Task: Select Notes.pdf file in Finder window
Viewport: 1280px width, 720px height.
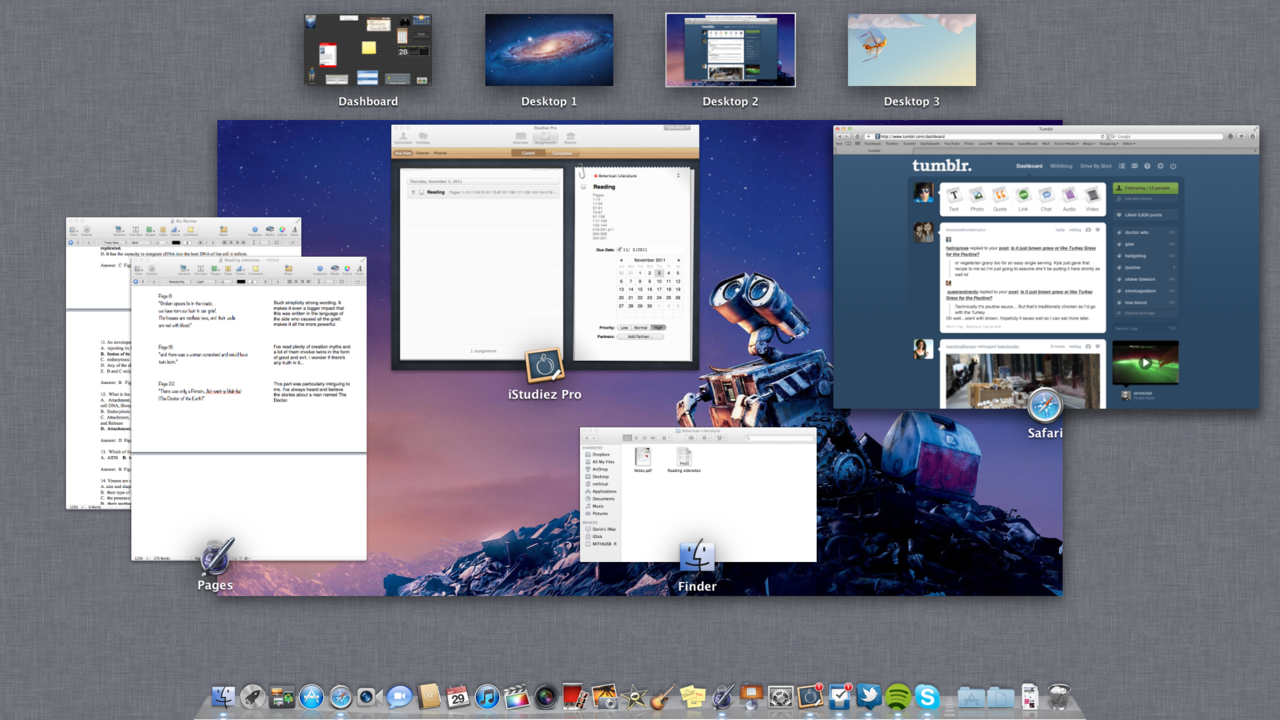Action: (643, 461)
